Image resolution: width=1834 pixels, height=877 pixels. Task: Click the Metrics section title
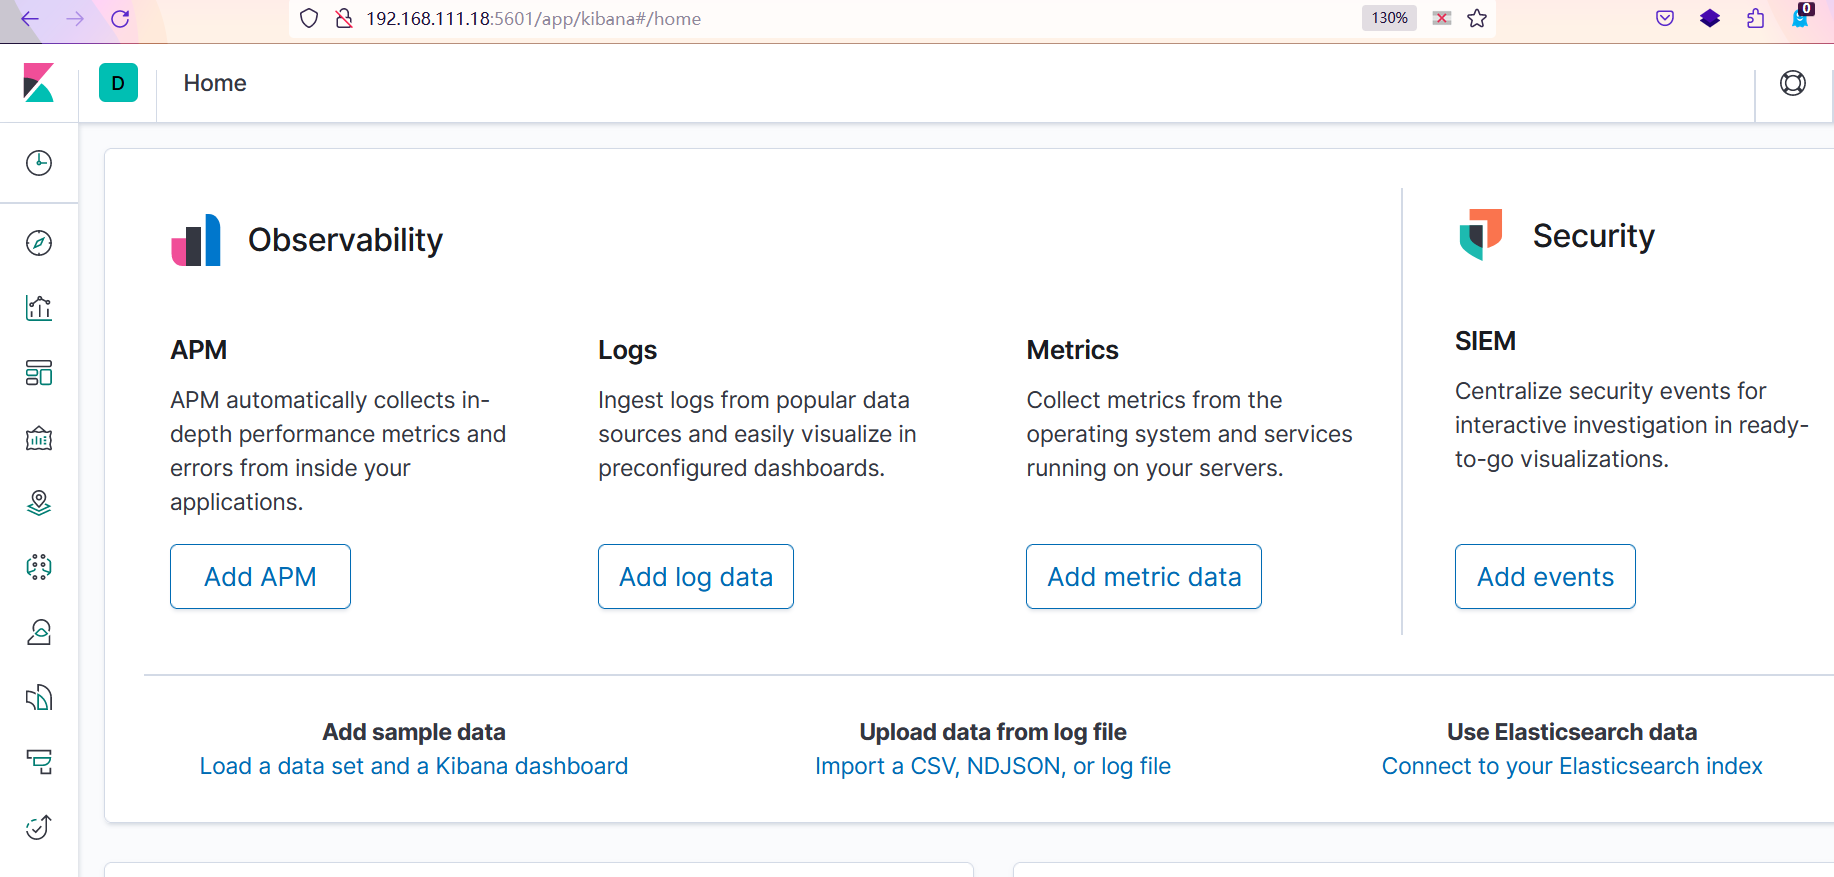pyautogui.click(x=1072, y=350)
